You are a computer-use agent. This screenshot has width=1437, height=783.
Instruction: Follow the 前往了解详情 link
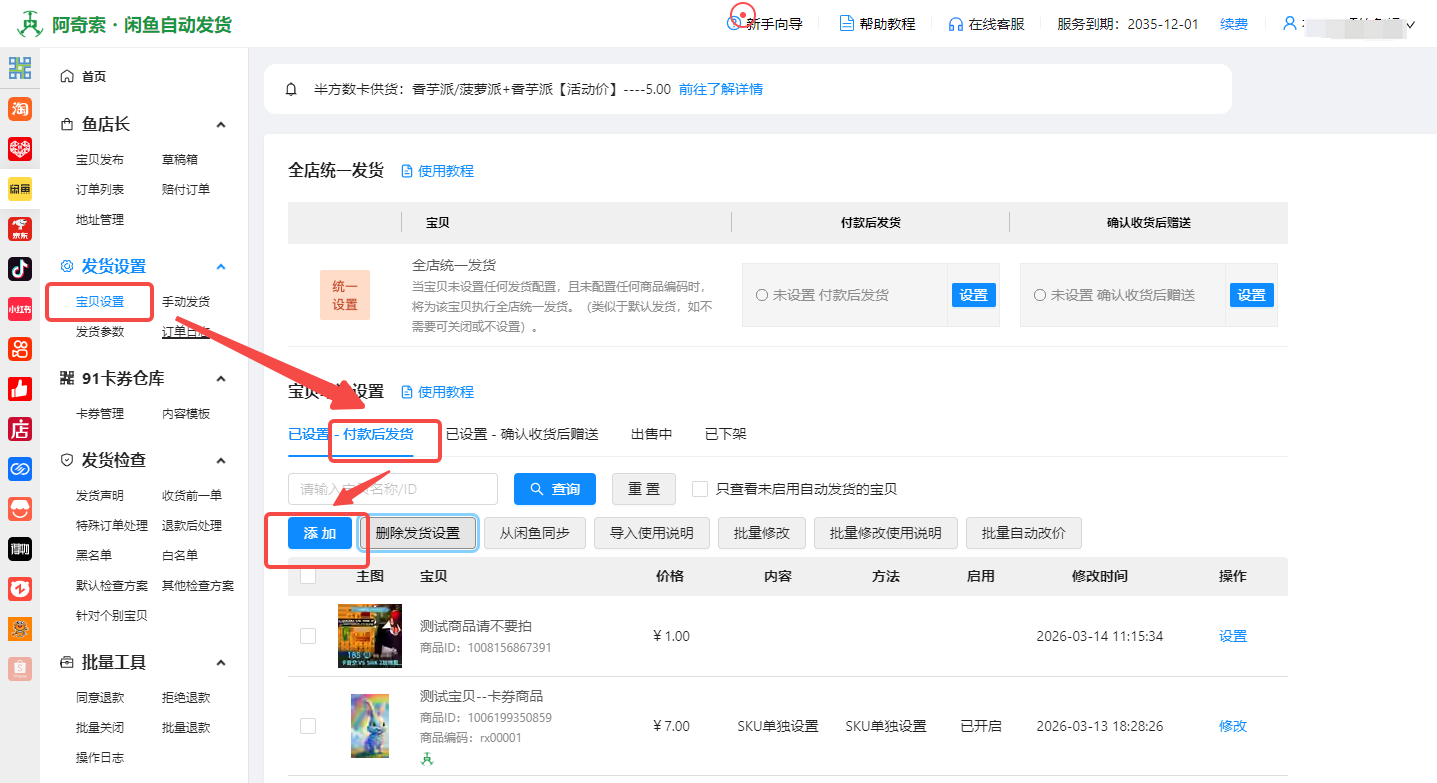[x=721, y=89]
